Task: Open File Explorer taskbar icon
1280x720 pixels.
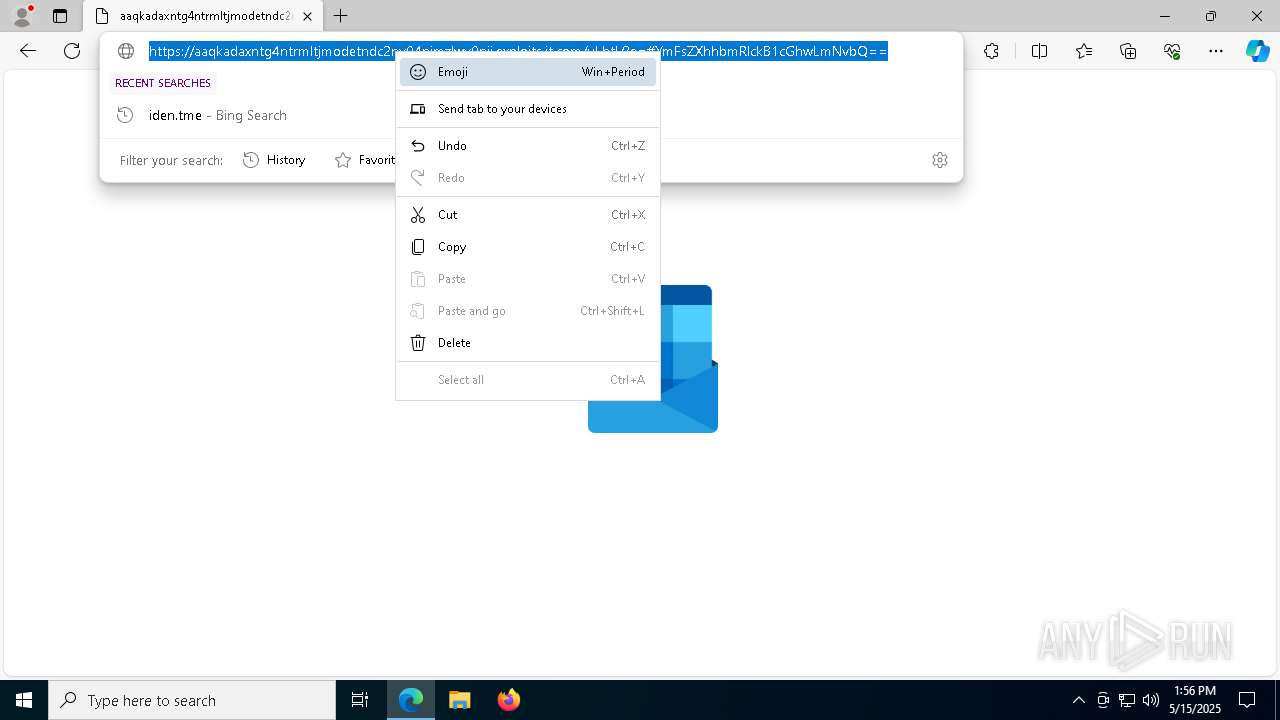Action: tap(459, 700)
